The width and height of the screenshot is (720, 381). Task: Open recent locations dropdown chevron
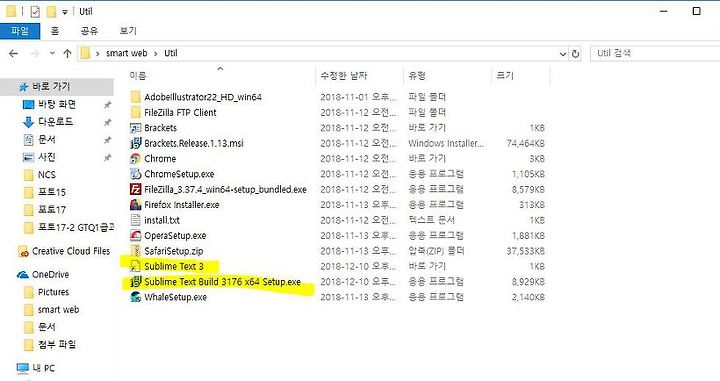click(x=52, y=53)
